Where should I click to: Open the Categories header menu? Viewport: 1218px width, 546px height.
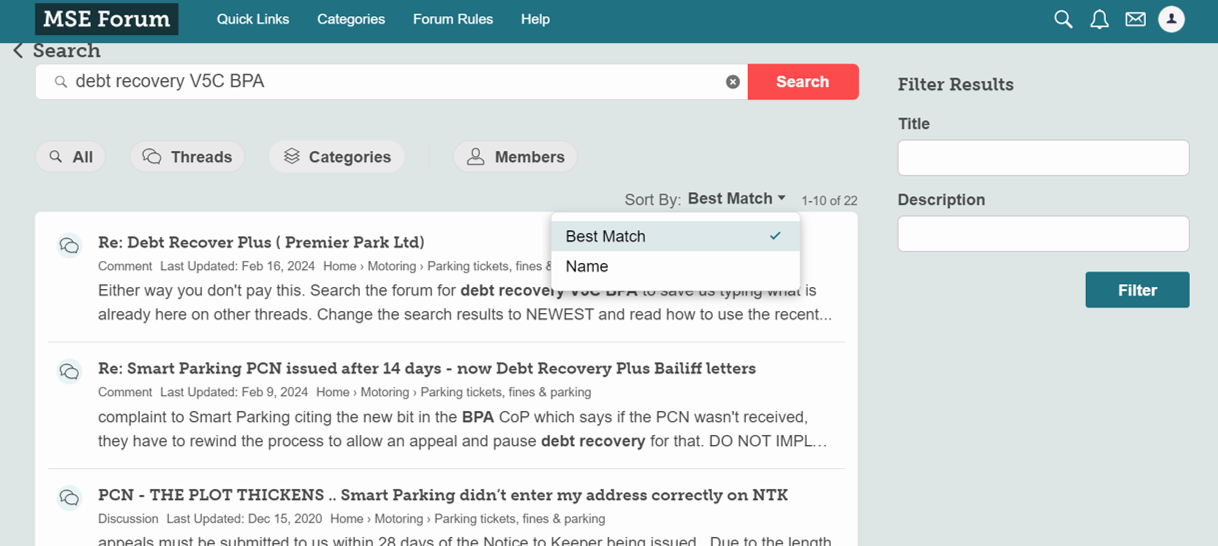pos(351,19)
